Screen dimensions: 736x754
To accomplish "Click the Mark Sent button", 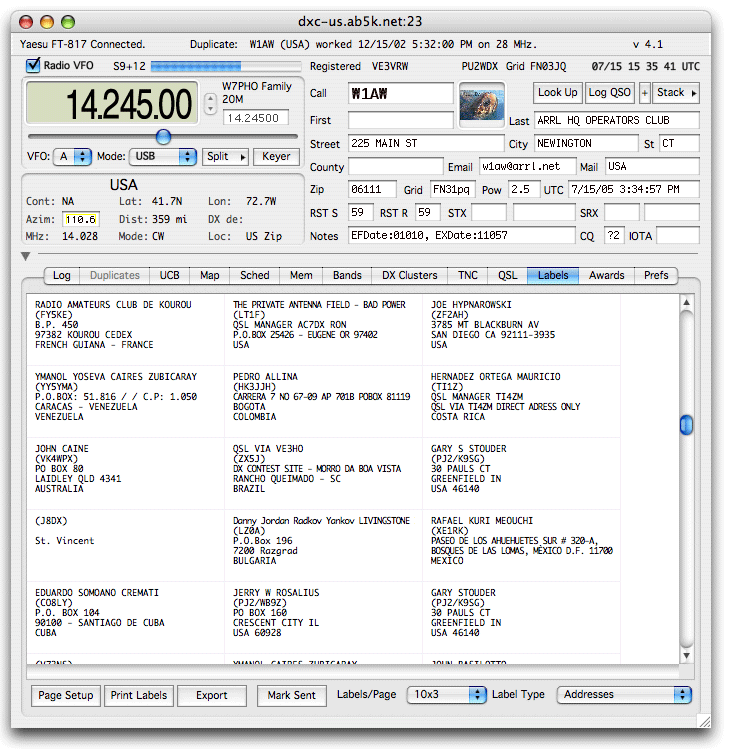I will point(291,695).
